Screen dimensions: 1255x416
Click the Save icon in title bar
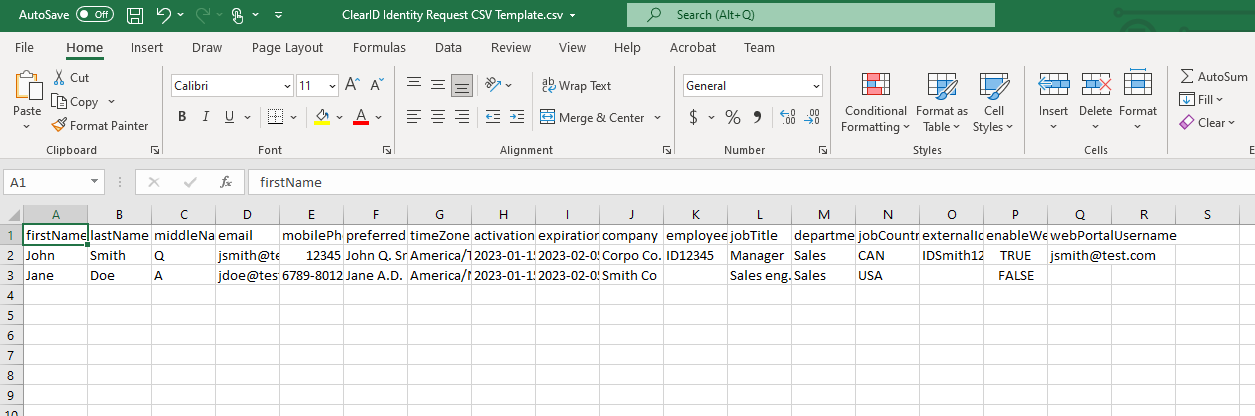(x=135, y=15)
